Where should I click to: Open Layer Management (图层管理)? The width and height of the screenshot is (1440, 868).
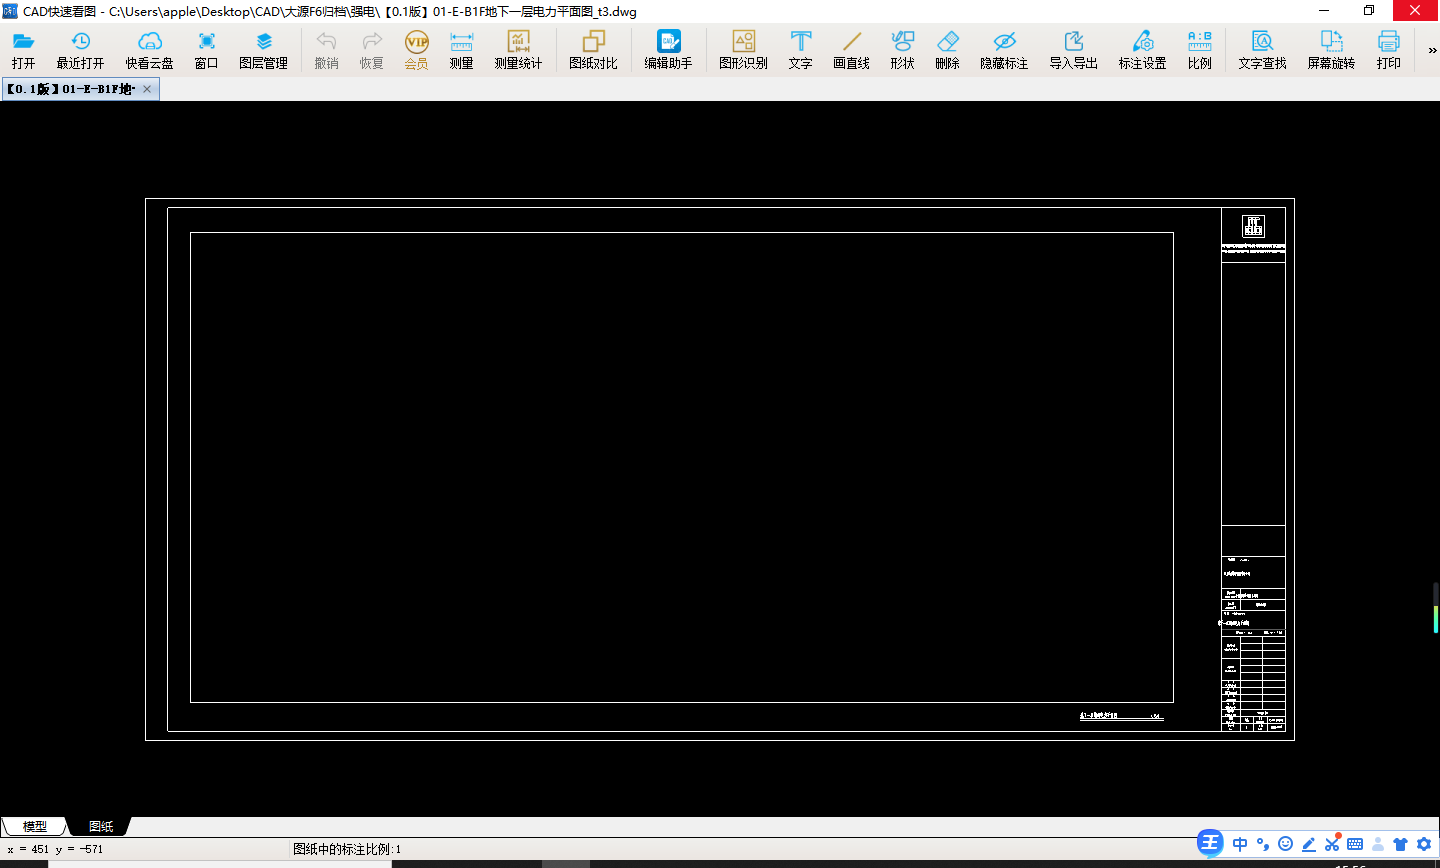coord(263,49)
